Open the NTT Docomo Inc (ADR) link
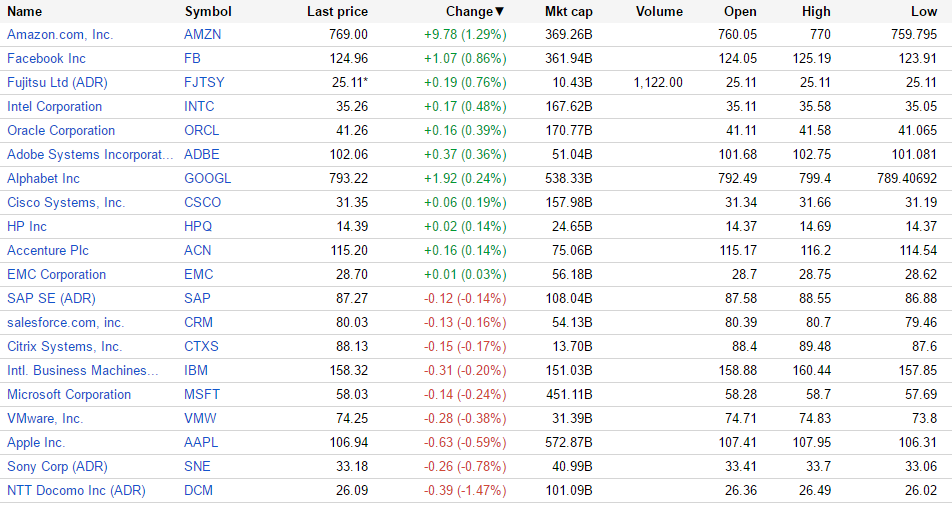The width and height of the screenshot is (952, 506). coord(76,490)
